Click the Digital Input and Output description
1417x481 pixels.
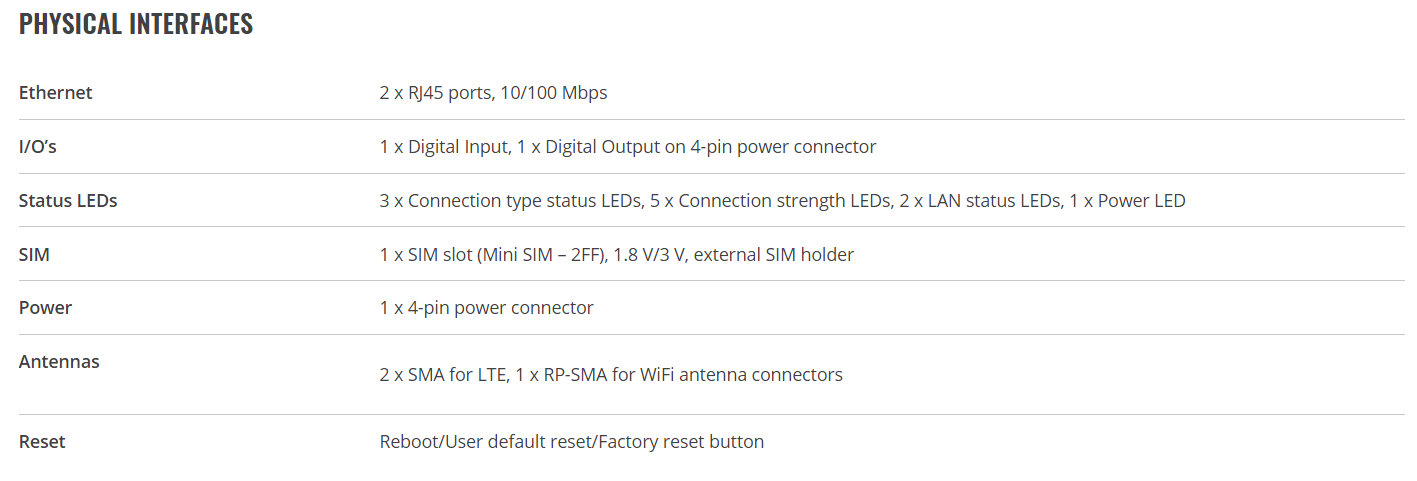[x=628, y=147]
